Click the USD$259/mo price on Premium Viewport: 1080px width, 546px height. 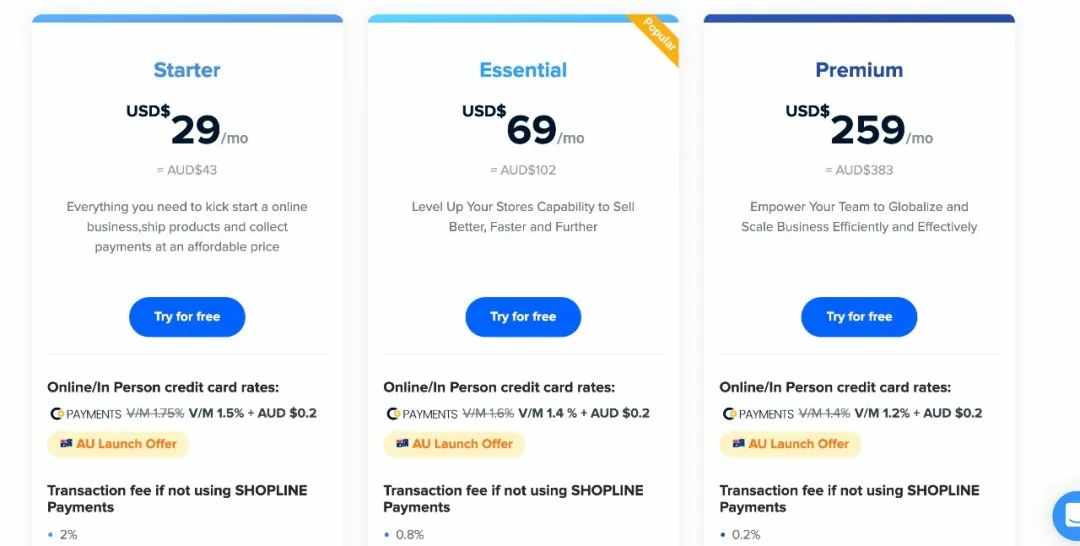[859, 125]
